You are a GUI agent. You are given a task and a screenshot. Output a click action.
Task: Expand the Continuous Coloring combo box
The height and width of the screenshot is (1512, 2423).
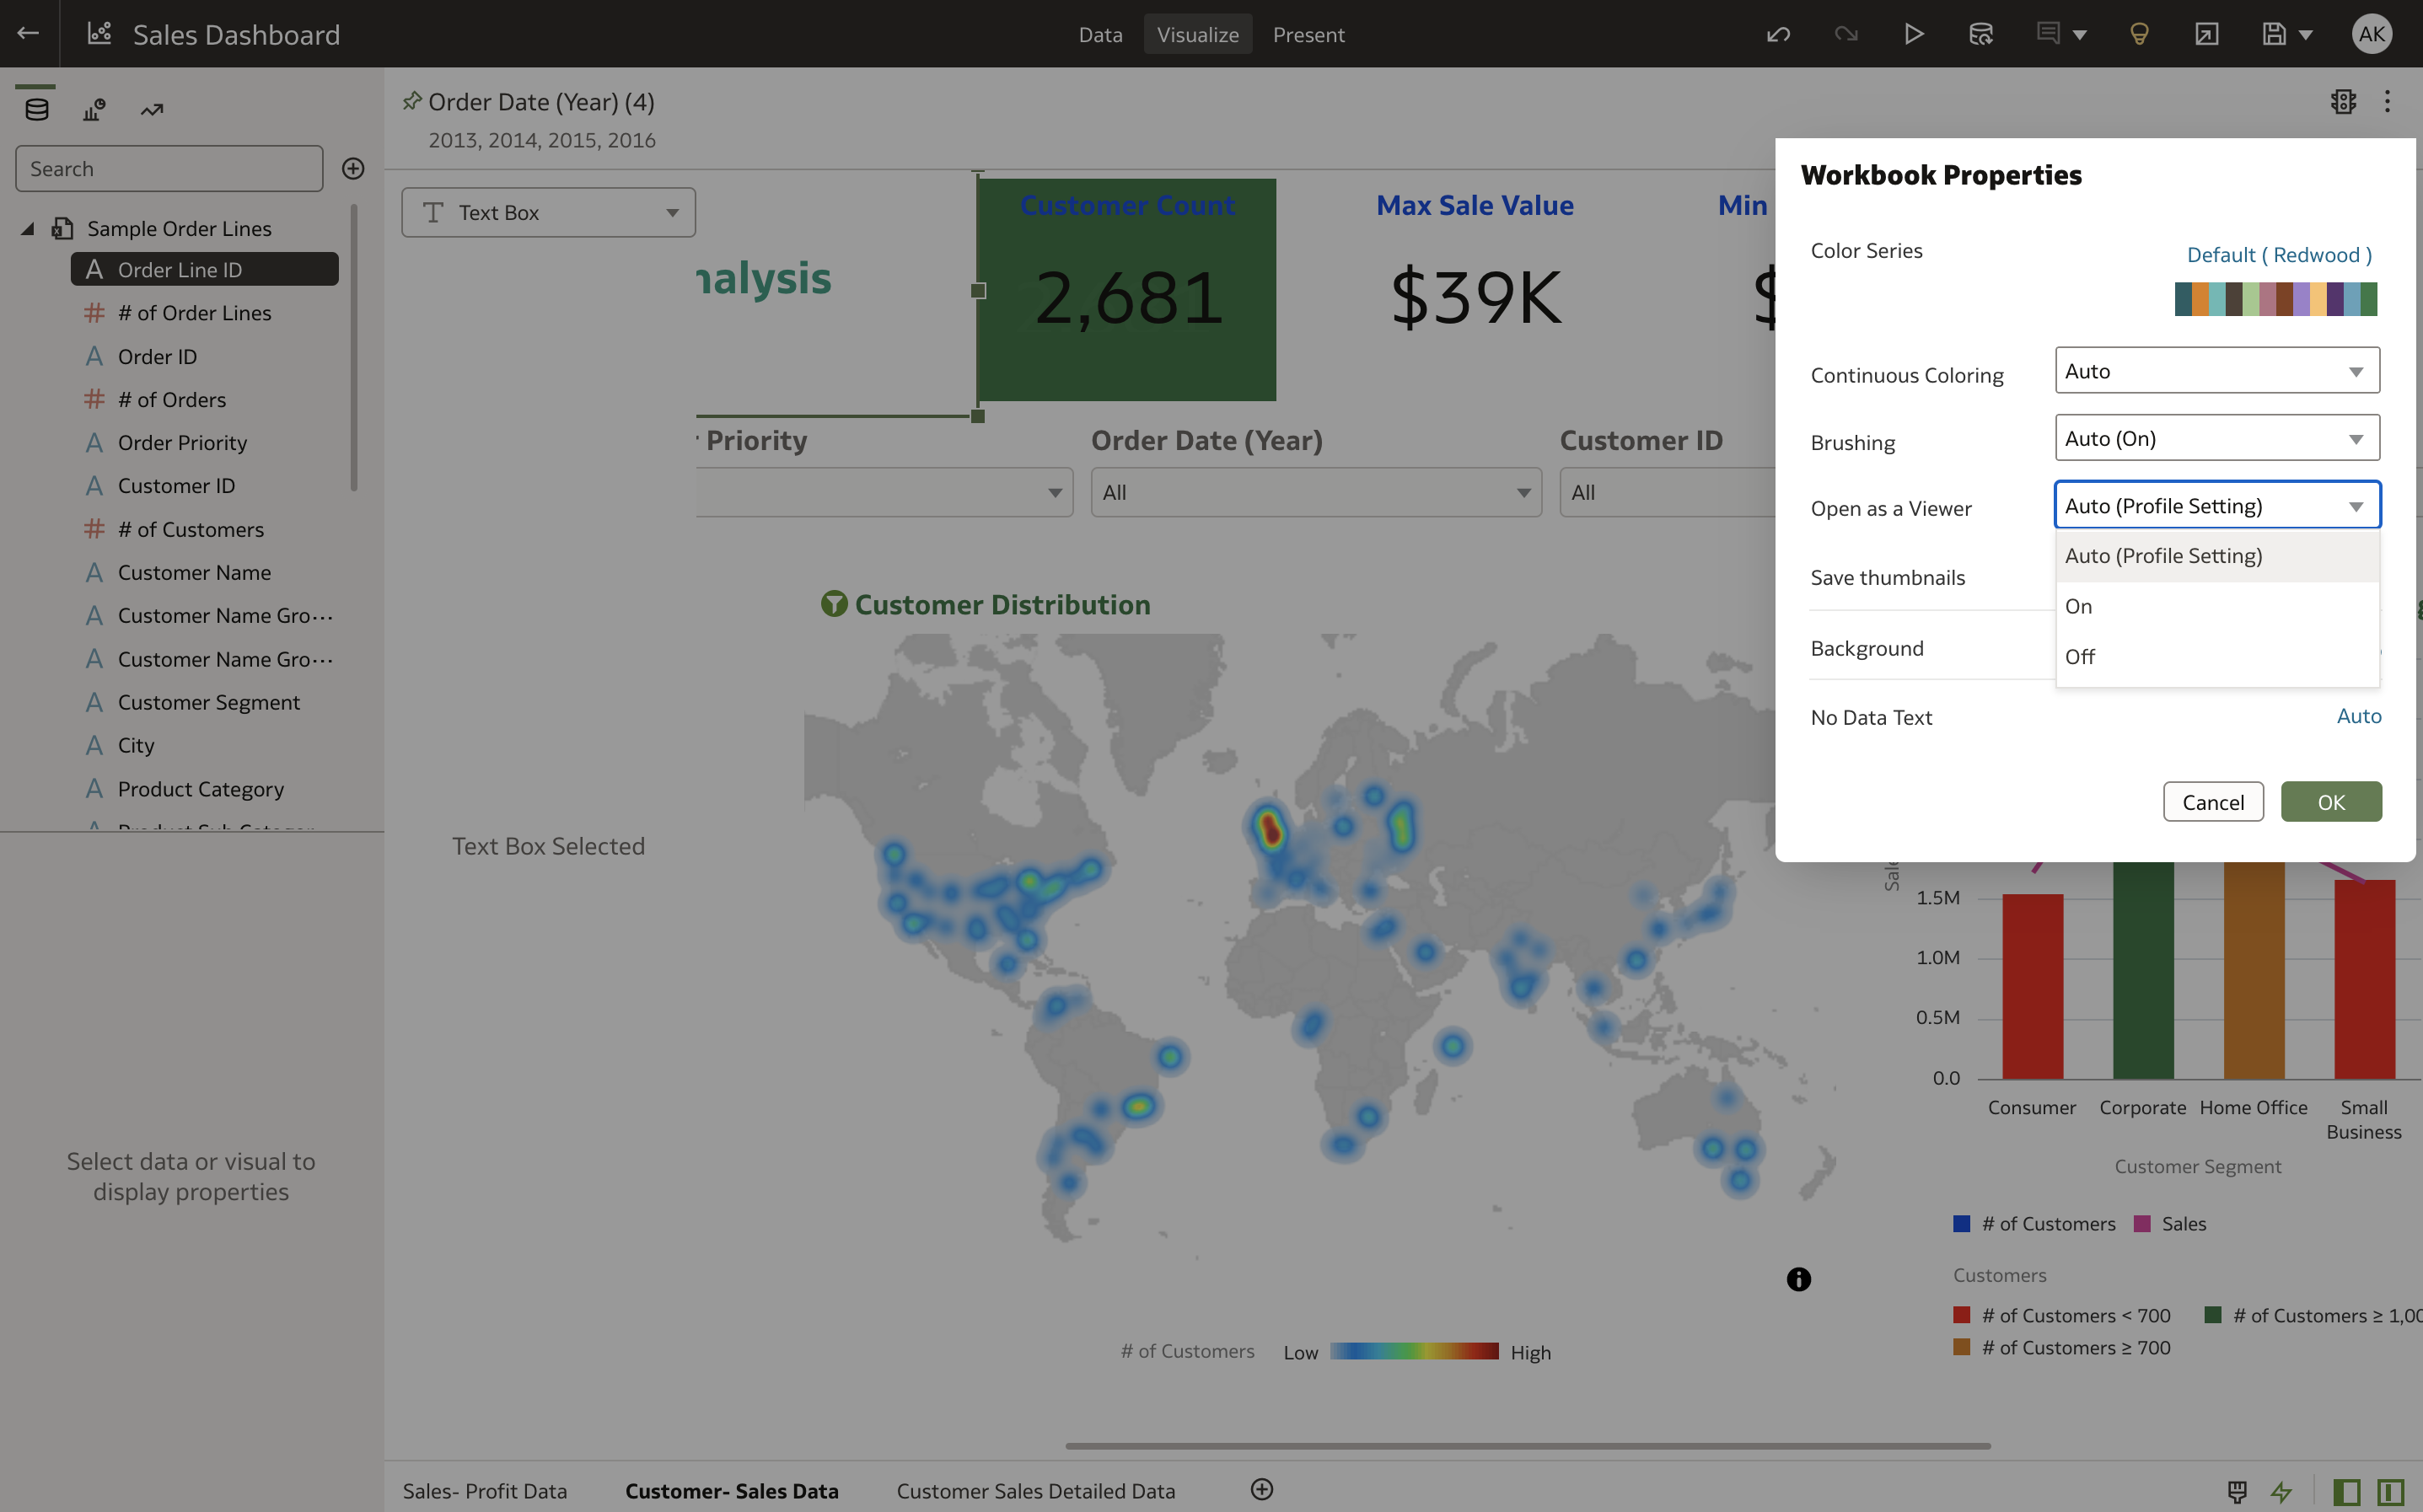[x=2216, y=371]
